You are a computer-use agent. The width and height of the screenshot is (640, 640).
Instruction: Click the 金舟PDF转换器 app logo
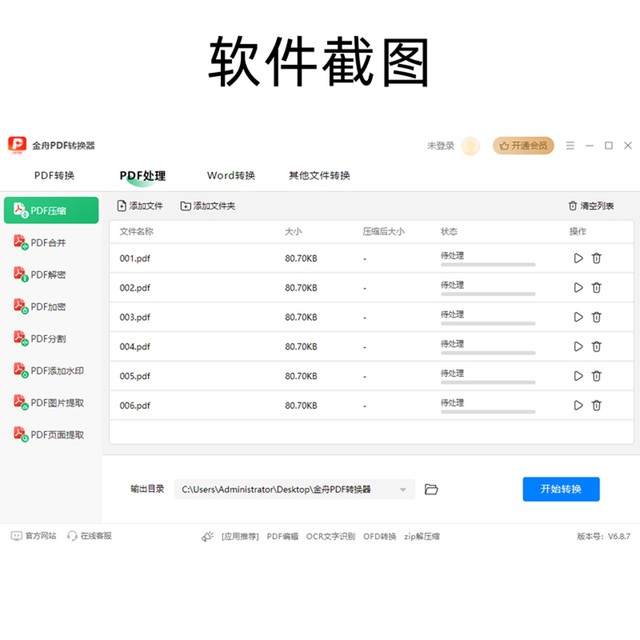(x=17, y=145)
